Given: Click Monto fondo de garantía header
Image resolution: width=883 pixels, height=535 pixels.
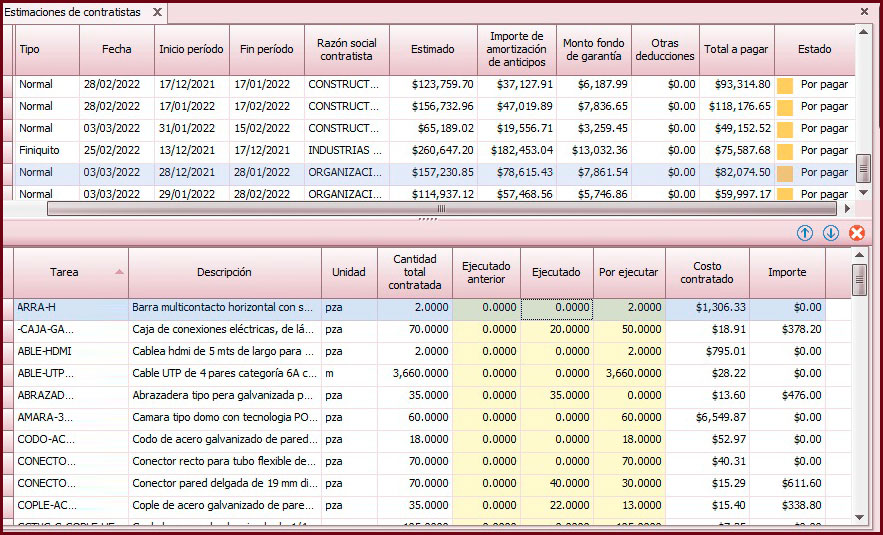Looking at the screenshot, I should coord(594,50).
